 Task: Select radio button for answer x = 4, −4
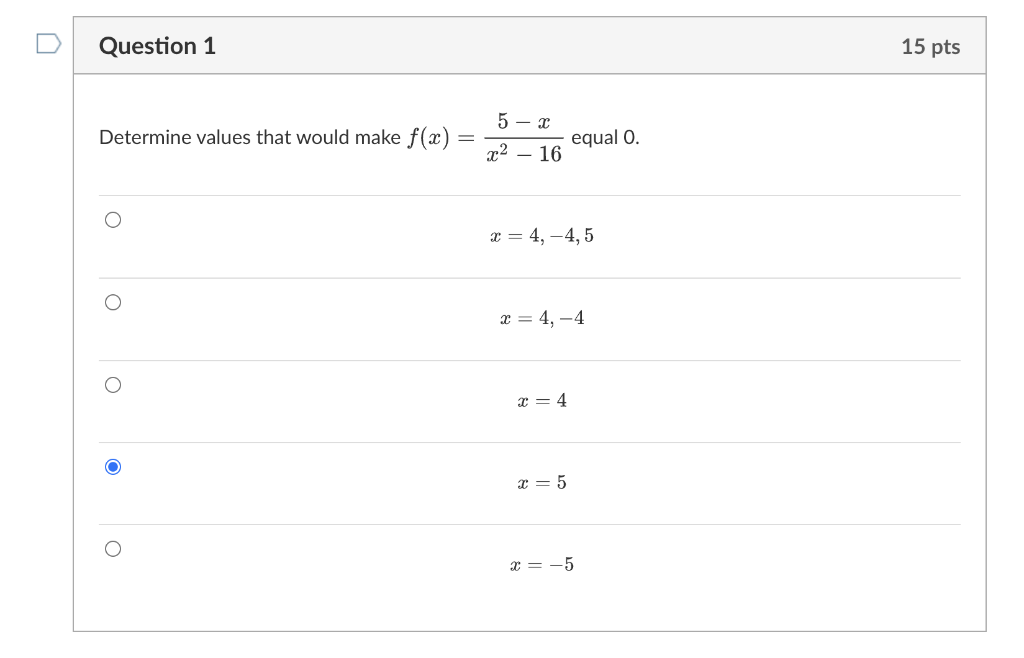point(111,300)
